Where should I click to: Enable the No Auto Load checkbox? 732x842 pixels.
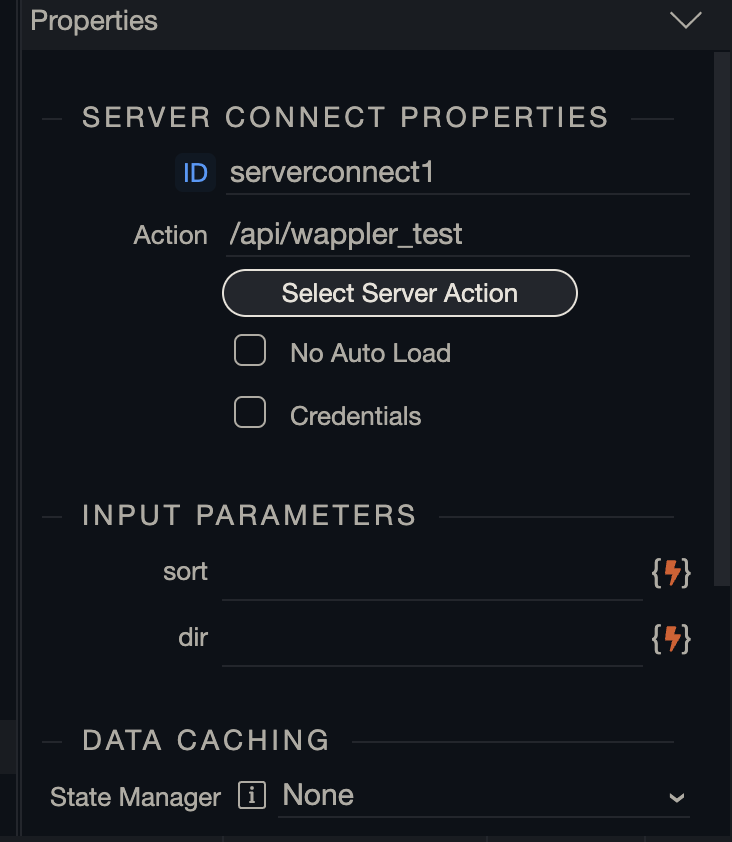250,351
